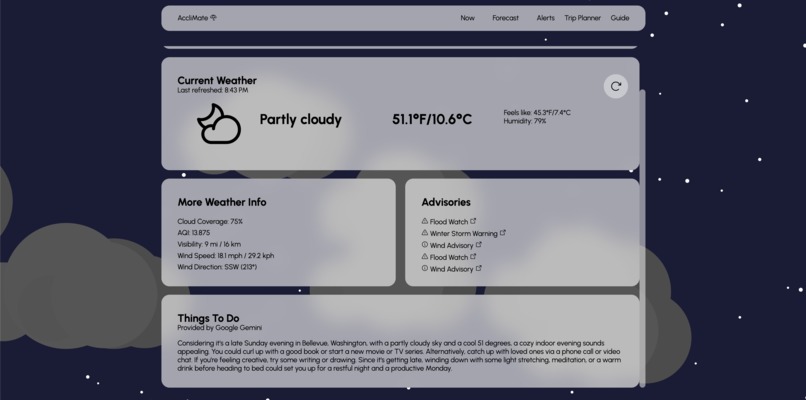The height and width of the screenshot is (400, 806).
Task: Click warning triangle icon beside Winter Storm Warning
Action: [425, 233]
